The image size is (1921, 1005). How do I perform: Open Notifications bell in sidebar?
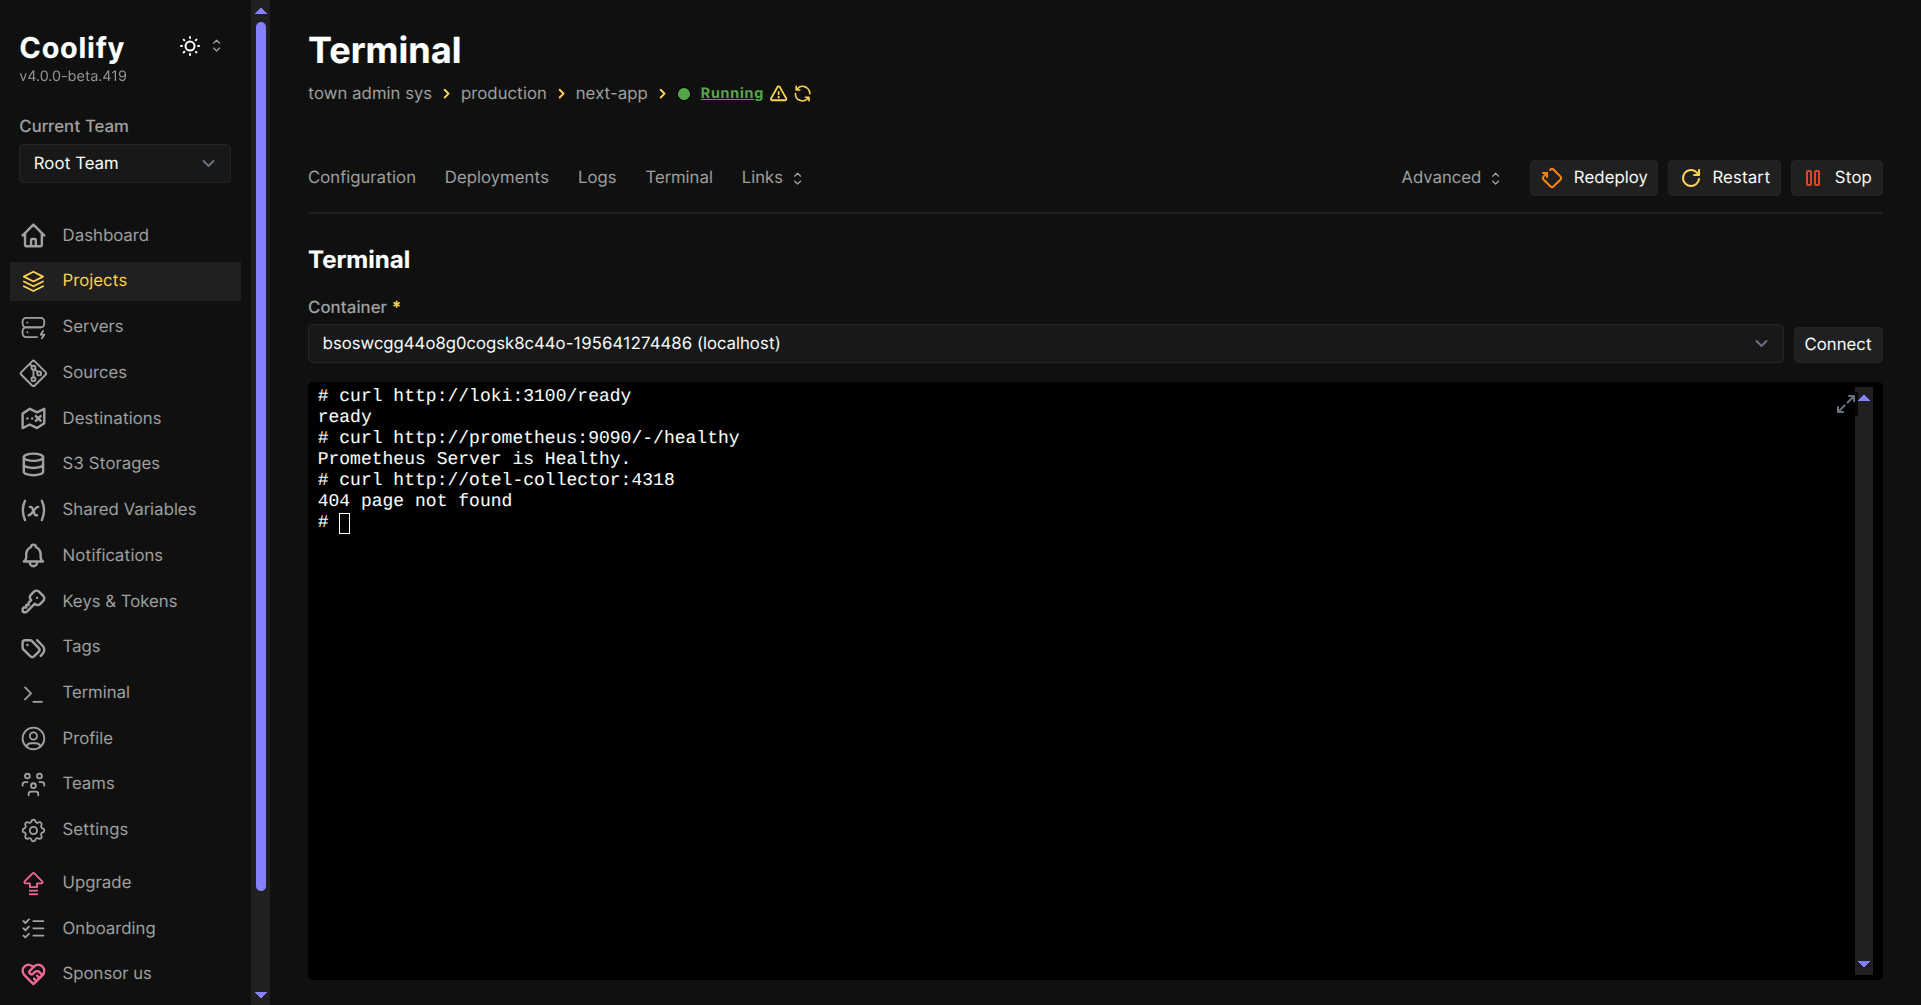pyautogui.click(x=34, y=555)
